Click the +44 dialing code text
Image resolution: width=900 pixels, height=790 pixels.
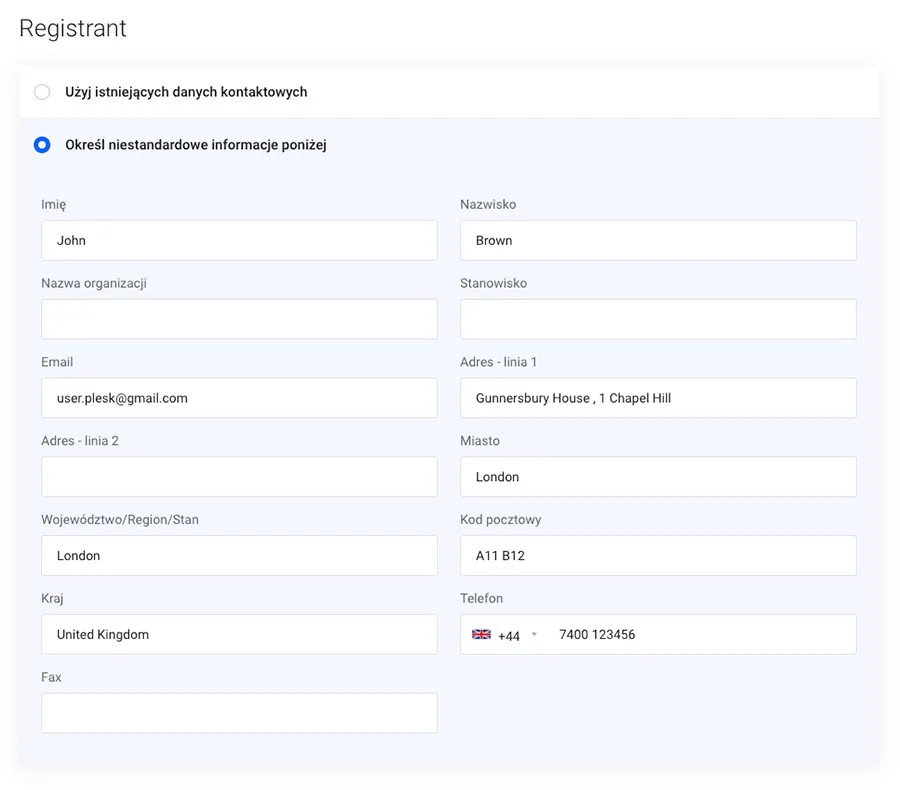(x=509, y=636)
